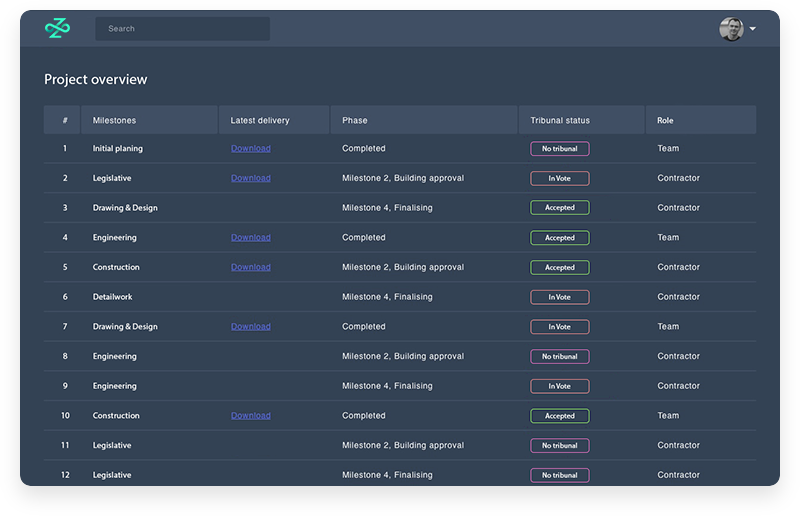Open the user avatar profile picture
This screenshot has width=800, height=516.
(x=731, y=29)
